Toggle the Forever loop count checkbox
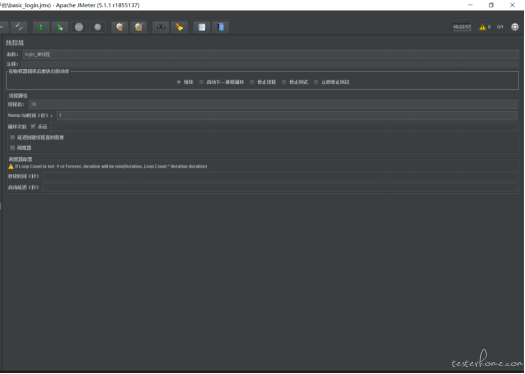Image resolution: width=525 pixels, height=374 pixels. [33, 126]
